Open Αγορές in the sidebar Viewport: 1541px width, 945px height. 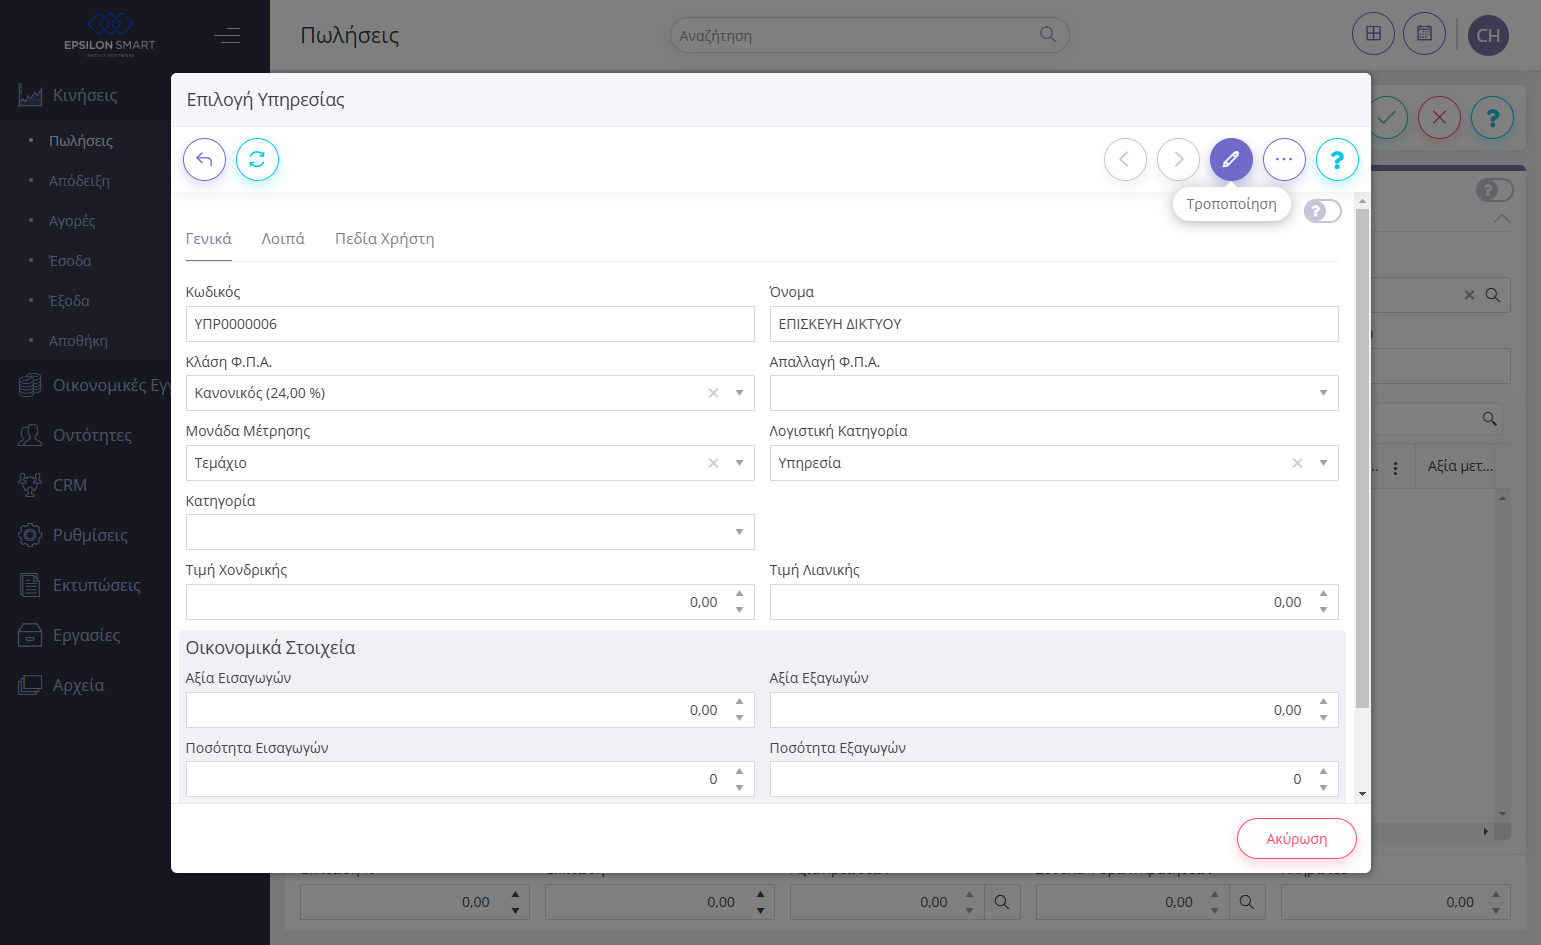point(72,221)
